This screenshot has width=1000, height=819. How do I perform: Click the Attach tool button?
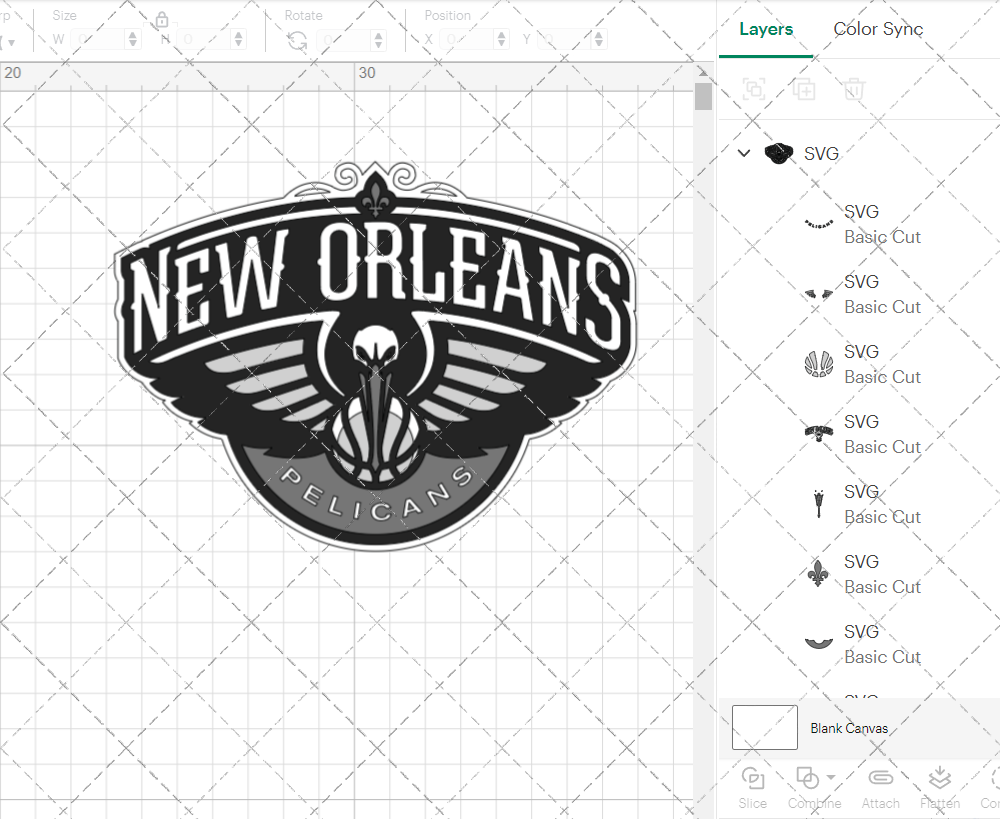(x=881, y=788)
